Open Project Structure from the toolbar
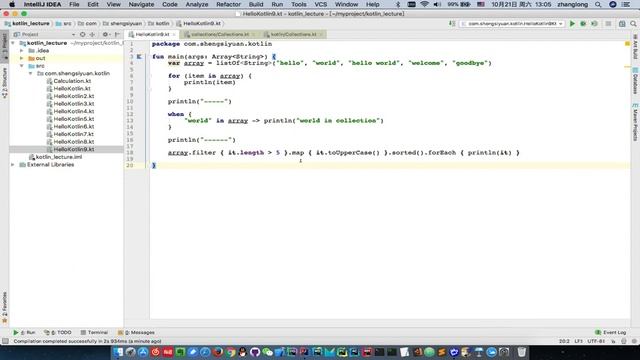 (622, 24)
